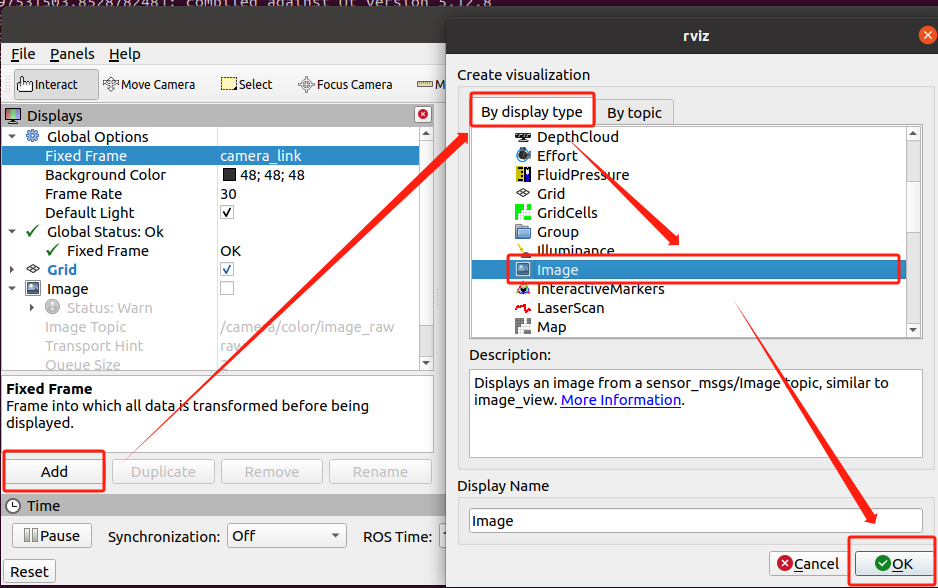This screenshot has width=938, height=588.
Task: Select DepthCloud in the display type list
Action: click(x=578, y=137)
